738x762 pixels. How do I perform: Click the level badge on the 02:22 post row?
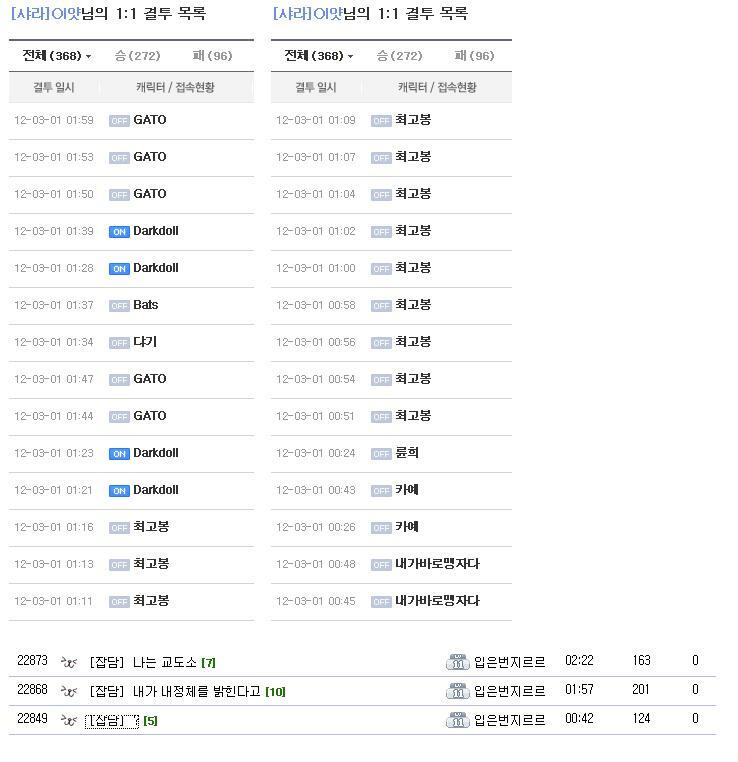pos(457,662)
